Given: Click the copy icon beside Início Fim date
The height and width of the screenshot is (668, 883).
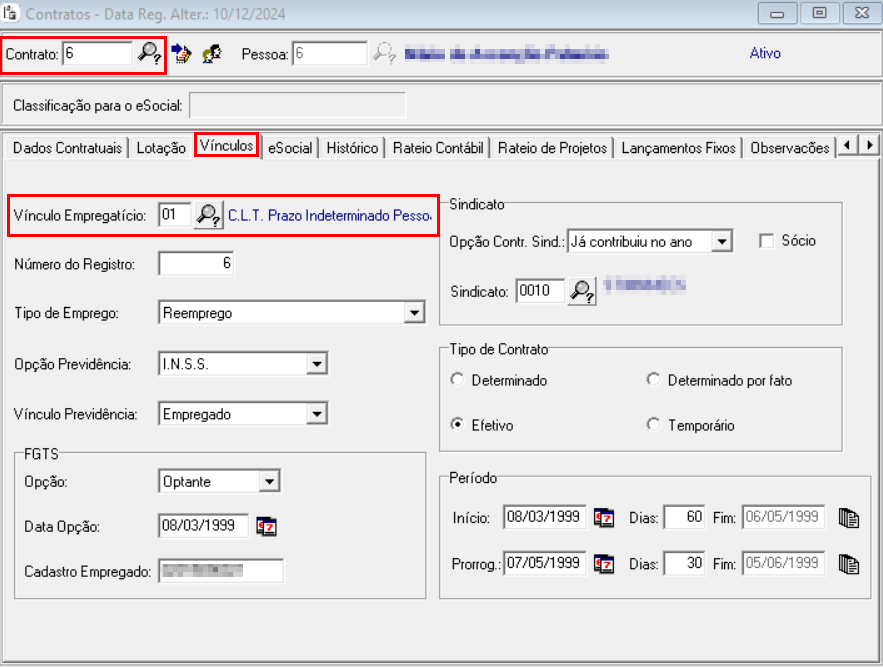Looking at the screenshot, I should (x=848, y=518).
